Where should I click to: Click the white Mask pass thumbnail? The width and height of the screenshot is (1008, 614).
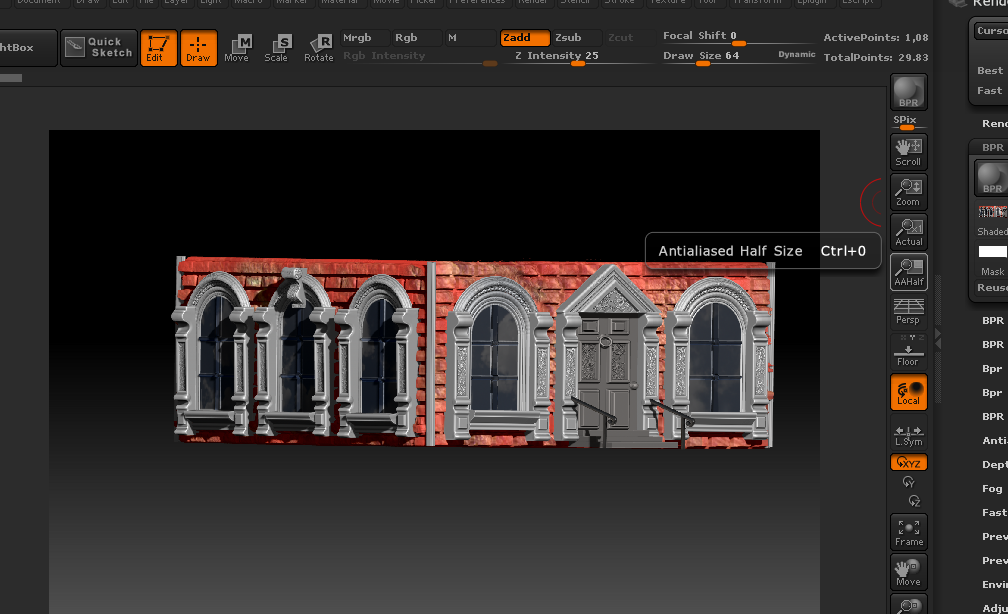(992, 252)
